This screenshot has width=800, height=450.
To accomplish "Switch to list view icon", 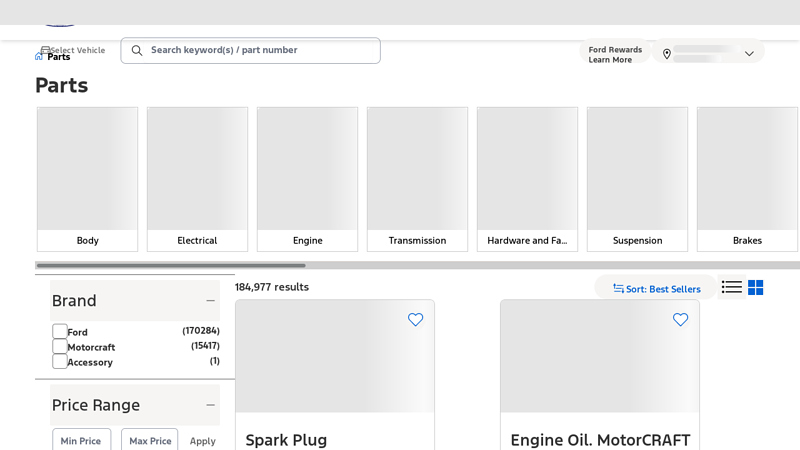I will coord(732,287).
